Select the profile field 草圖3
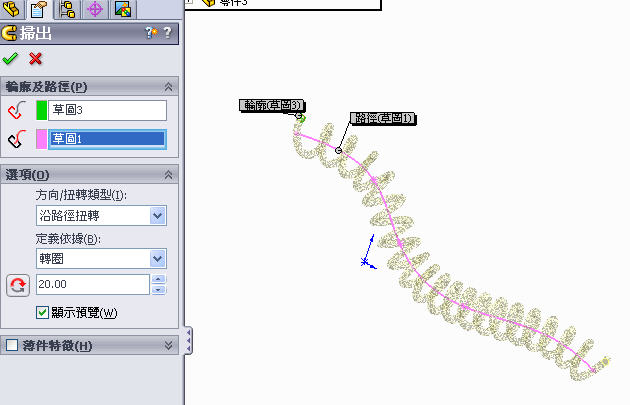 tap(107, 110)
